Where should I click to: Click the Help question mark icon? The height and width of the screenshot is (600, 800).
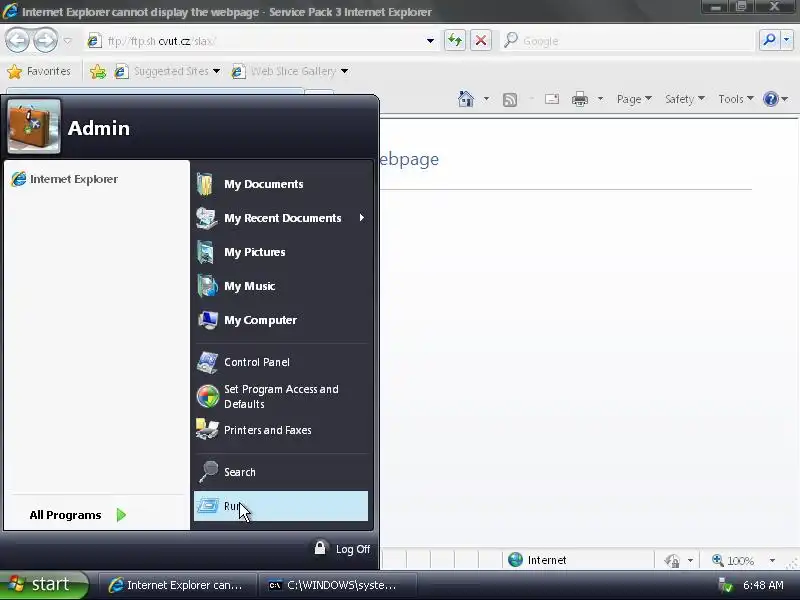coord(770,98)
